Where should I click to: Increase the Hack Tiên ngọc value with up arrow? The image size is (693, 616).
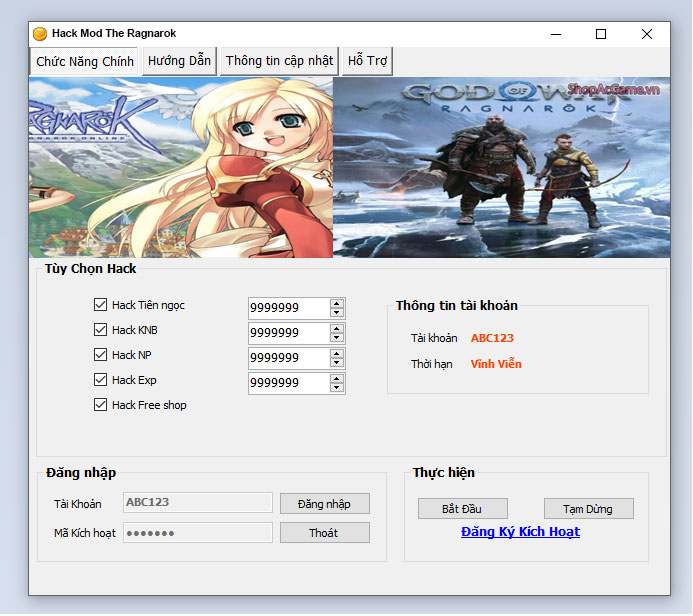click(x=337, y=304)
